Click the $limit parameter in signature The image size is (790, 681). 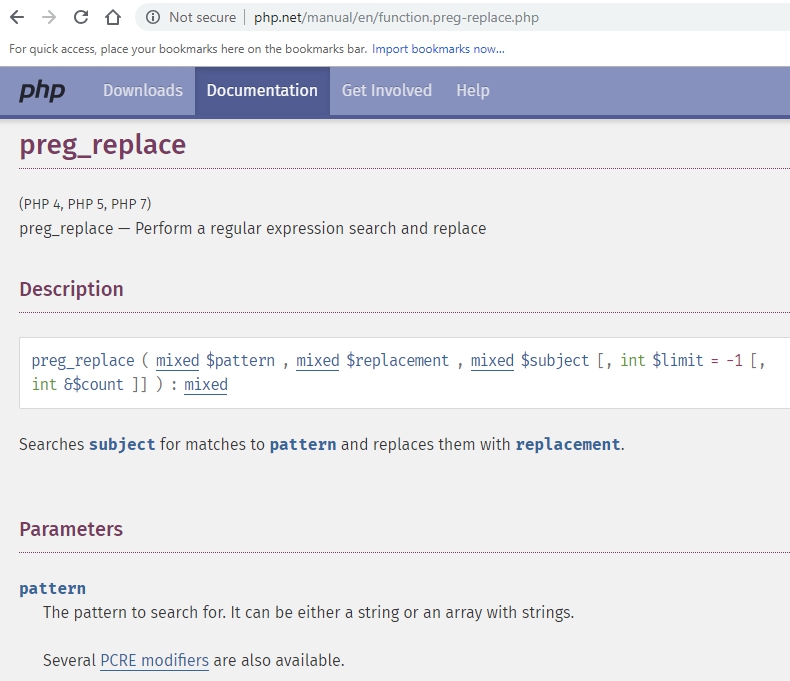678,361
